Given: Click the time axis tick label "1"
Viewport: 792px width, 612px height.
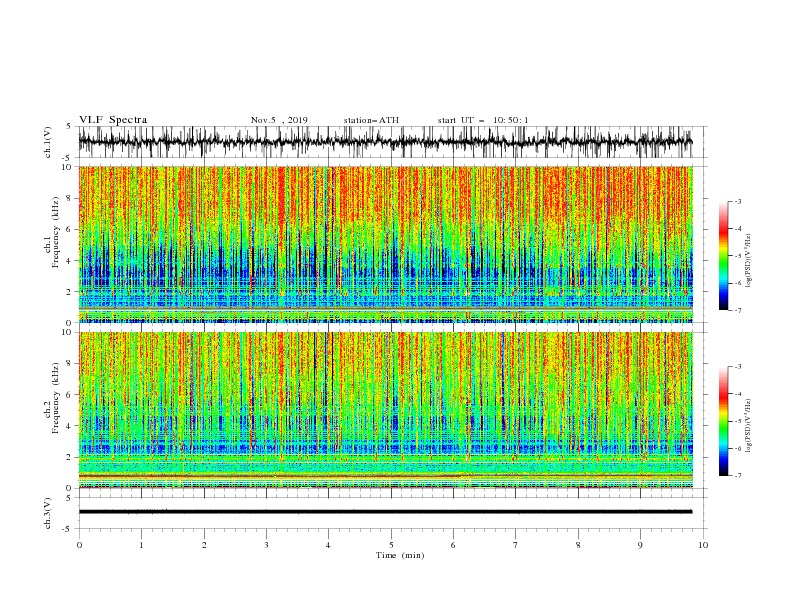Looking at the screenshot, I should point(141,545).
